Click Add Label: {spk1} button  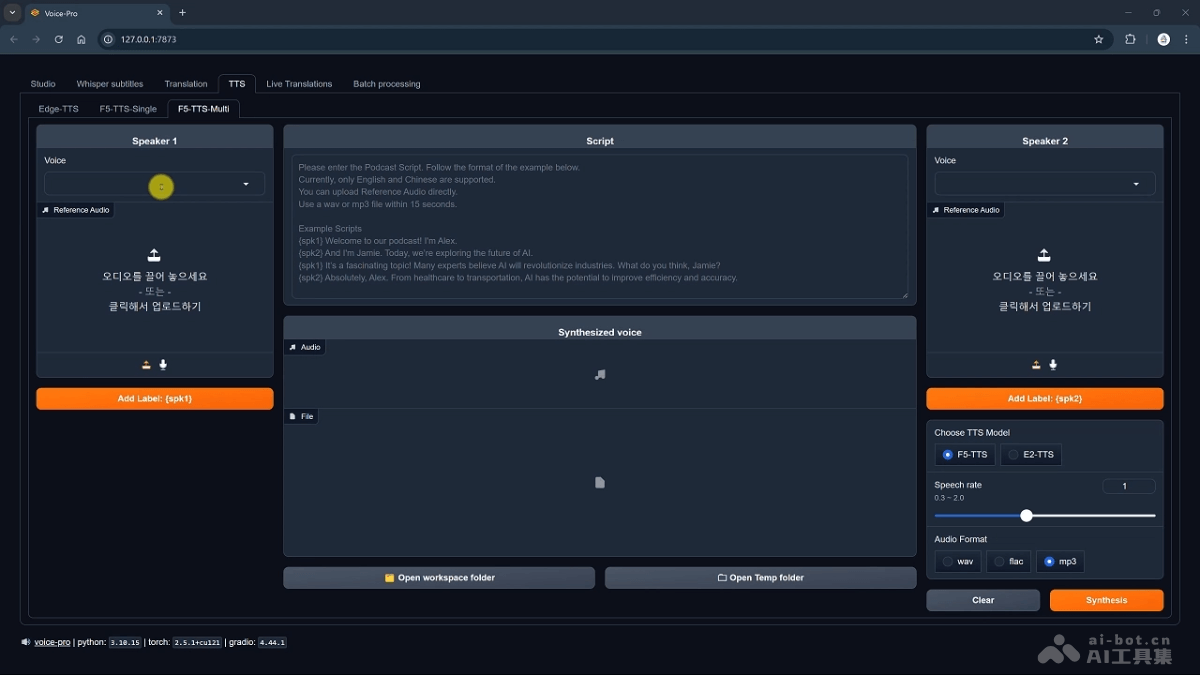pyautogui.click(x=155, y=399)
